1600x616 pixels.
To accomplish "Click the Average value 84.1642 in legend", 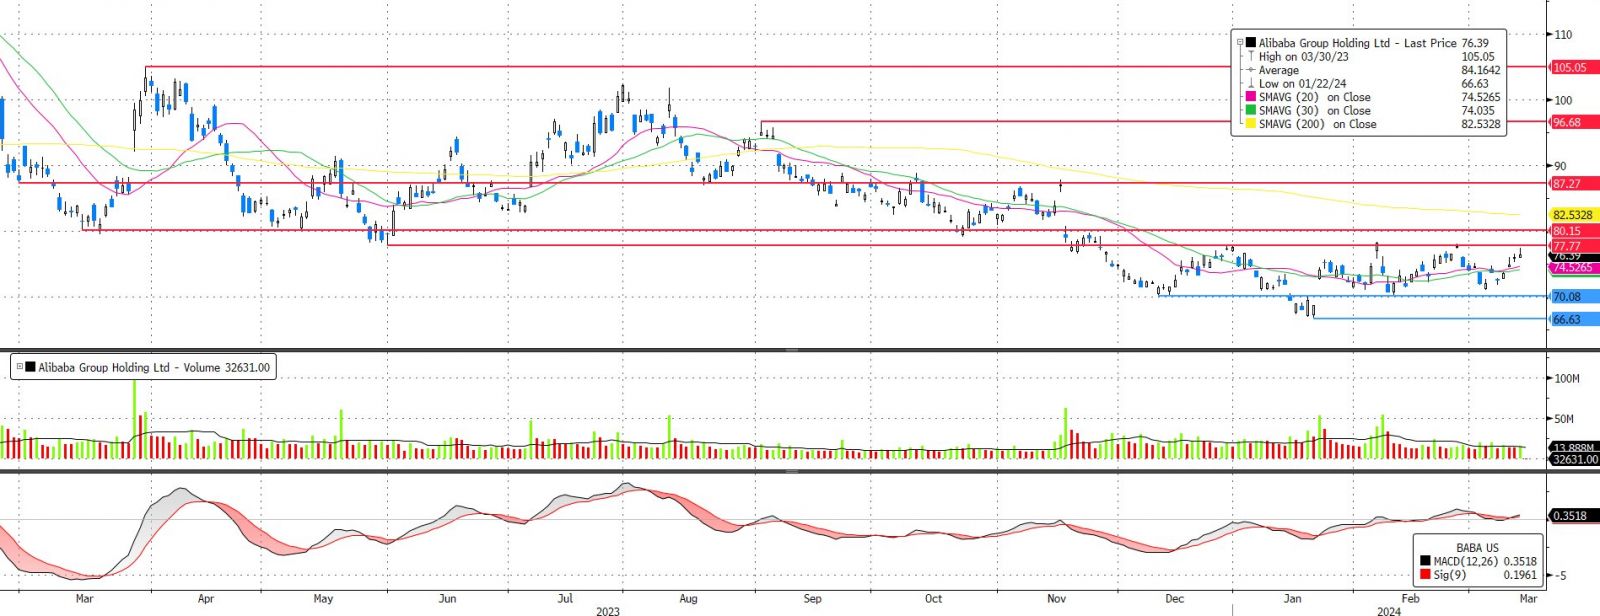I will pos(1481,70).
